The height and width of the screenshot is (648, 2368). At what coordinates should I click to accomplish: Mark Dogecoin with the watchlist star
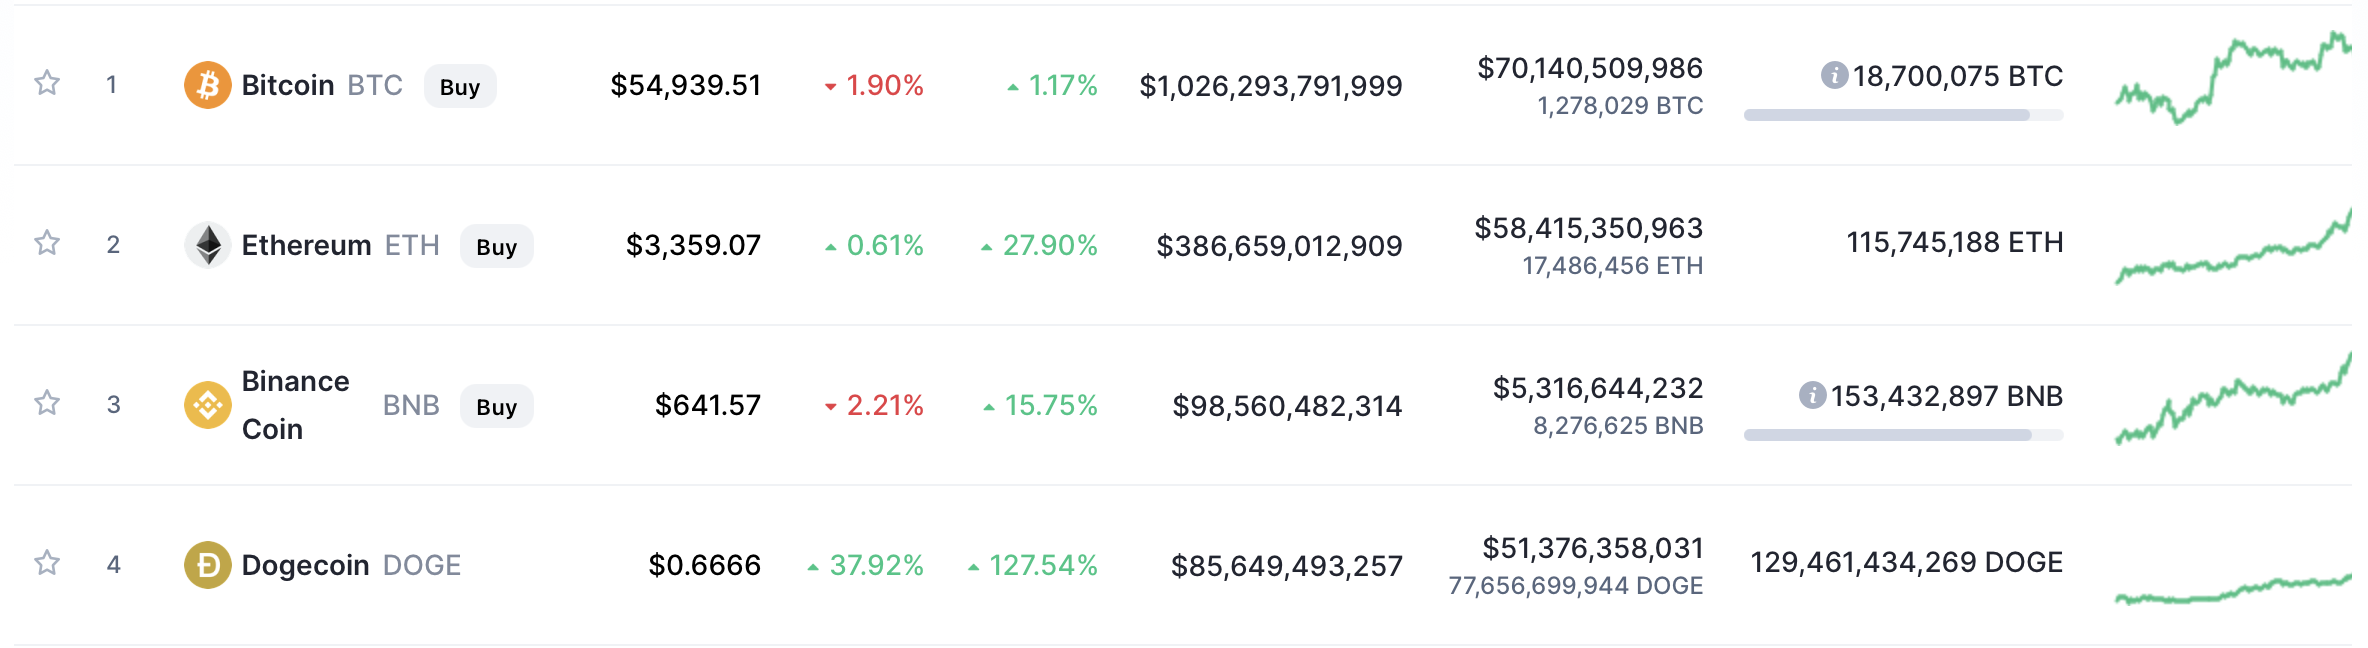click(47, 563)
